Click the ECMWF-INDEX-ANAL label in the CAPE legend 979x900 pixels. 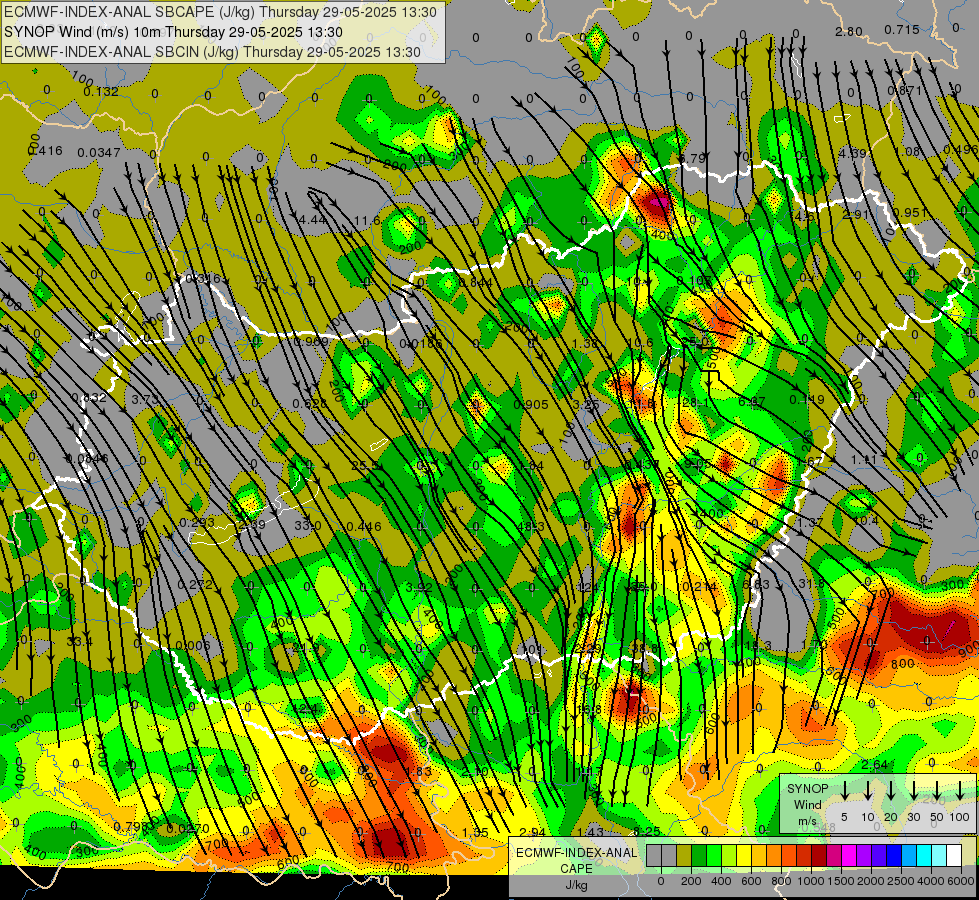pyautogui.click(x=577, y=853)
